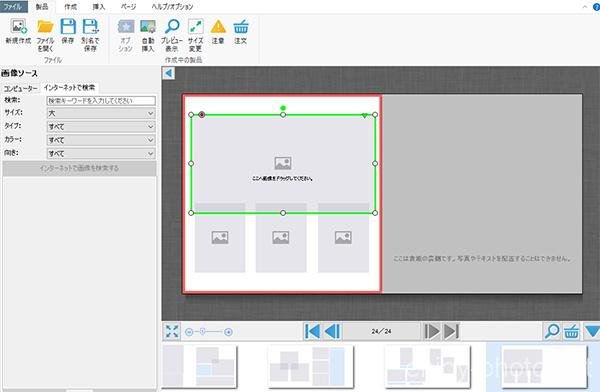
Task: Select the second page spread thumbnail
Action: 310,367
